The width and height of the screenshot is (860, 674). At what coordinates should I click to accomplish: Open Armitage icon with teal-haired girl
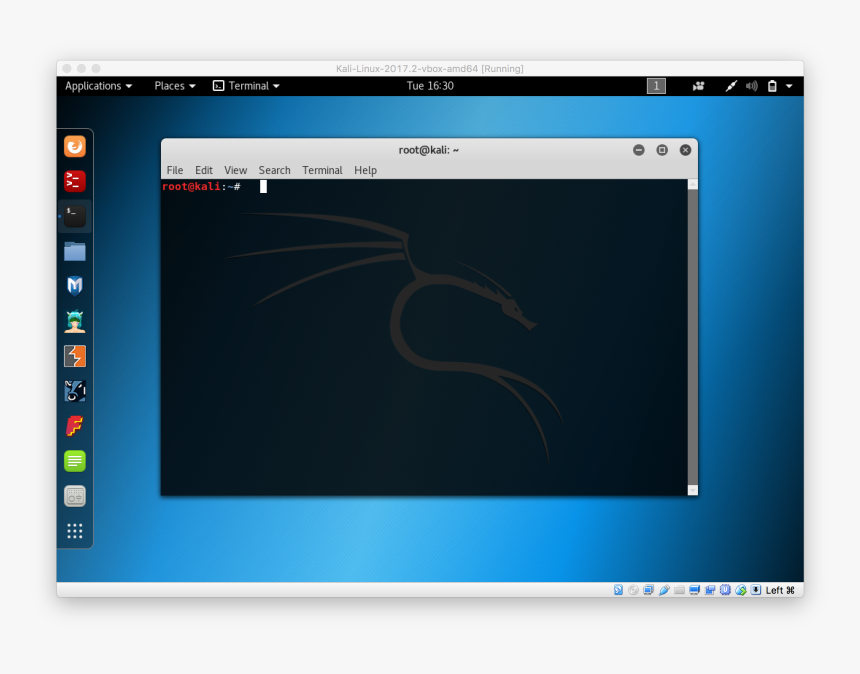[75, 321]
